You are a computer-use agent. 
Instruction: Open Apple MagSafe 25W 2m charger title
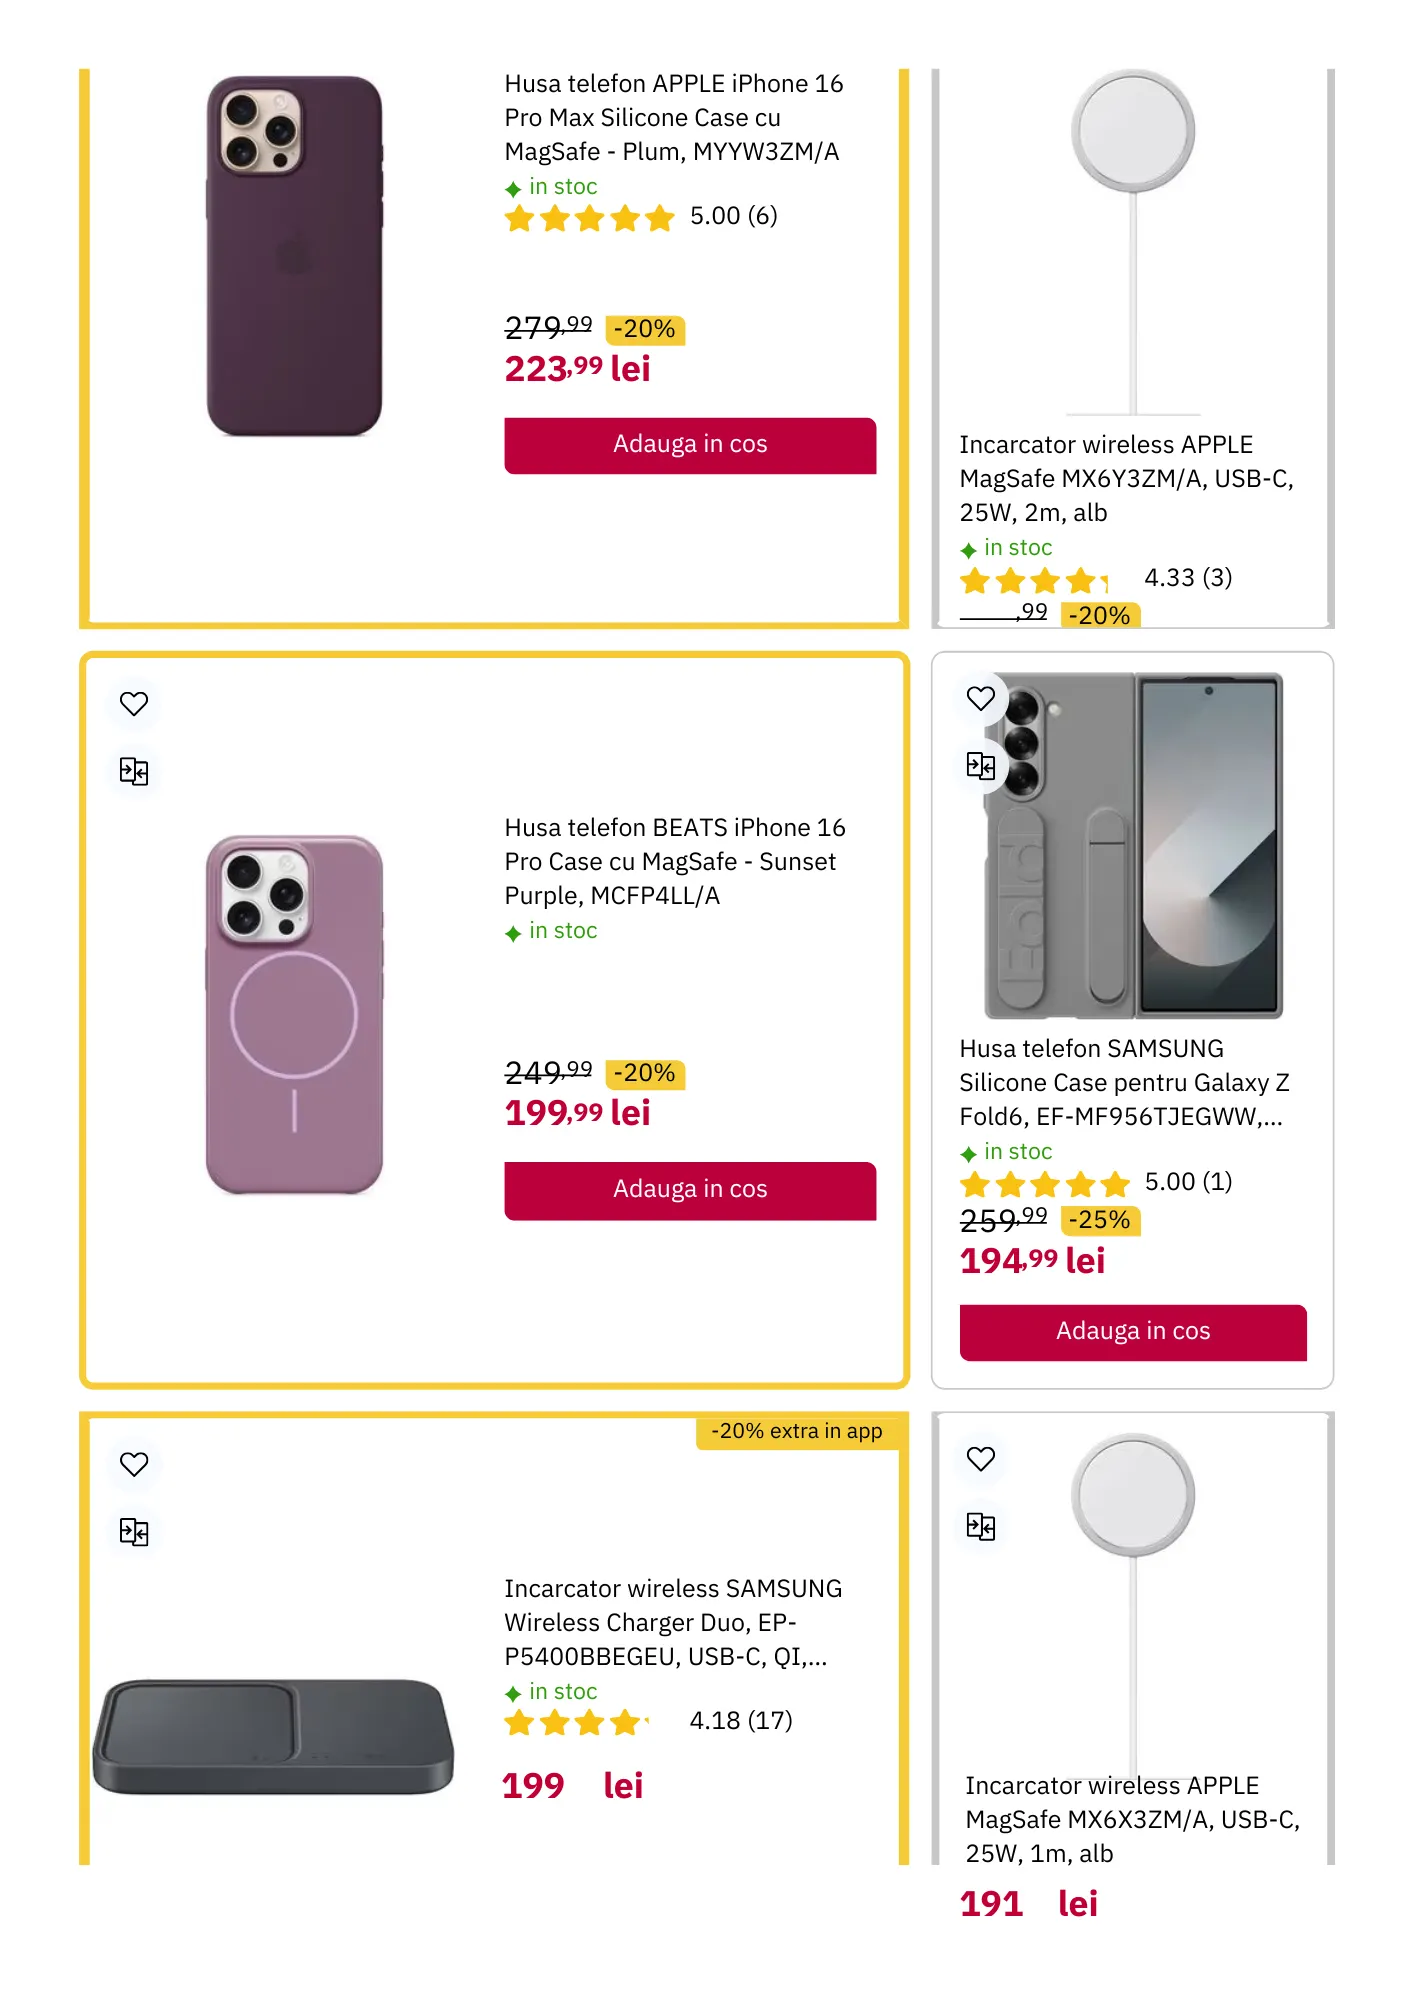(x=1126, y=479)
